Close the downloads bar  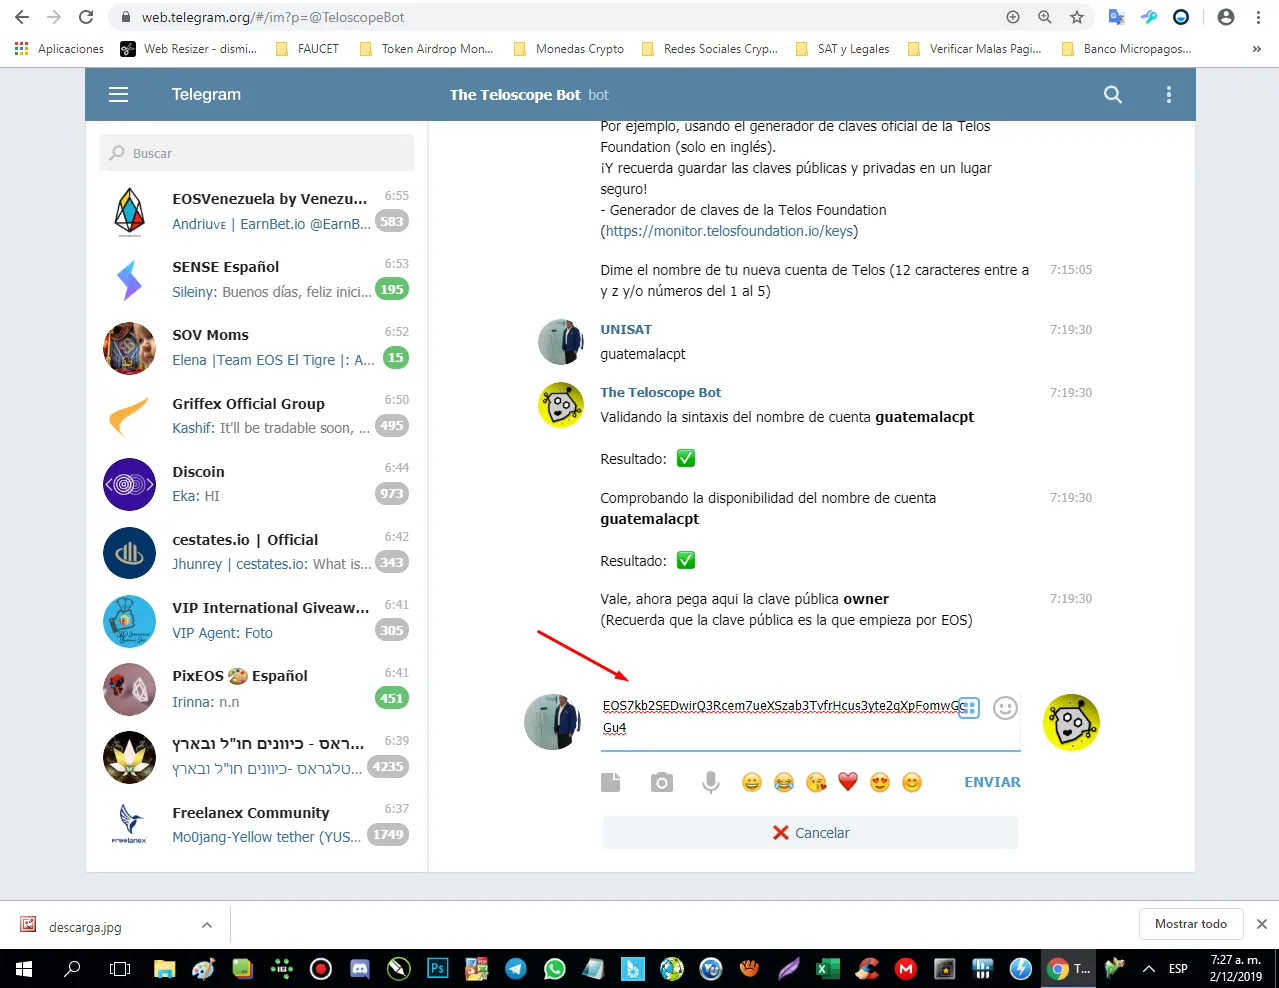point(1262,924)
